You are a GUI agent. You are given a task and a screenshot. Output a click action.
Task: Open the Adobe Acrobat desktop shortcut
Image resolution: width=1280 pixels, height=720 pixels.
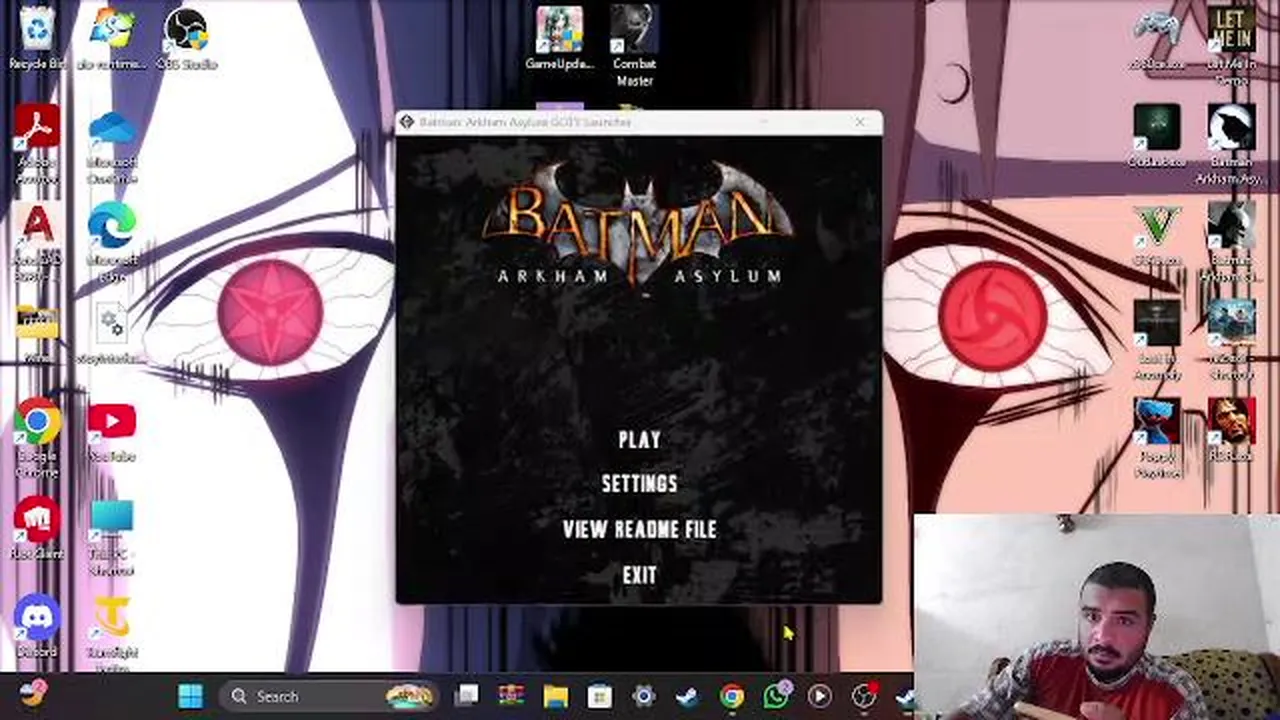click(37, 145)
